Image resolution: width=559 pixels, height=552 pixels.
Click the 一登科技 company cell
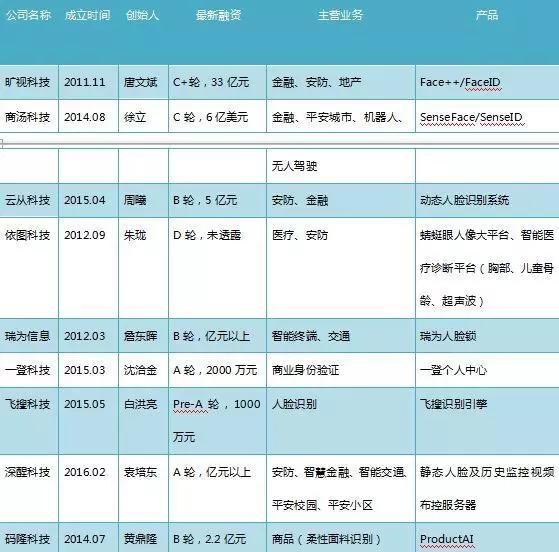(x=28, y=370)
